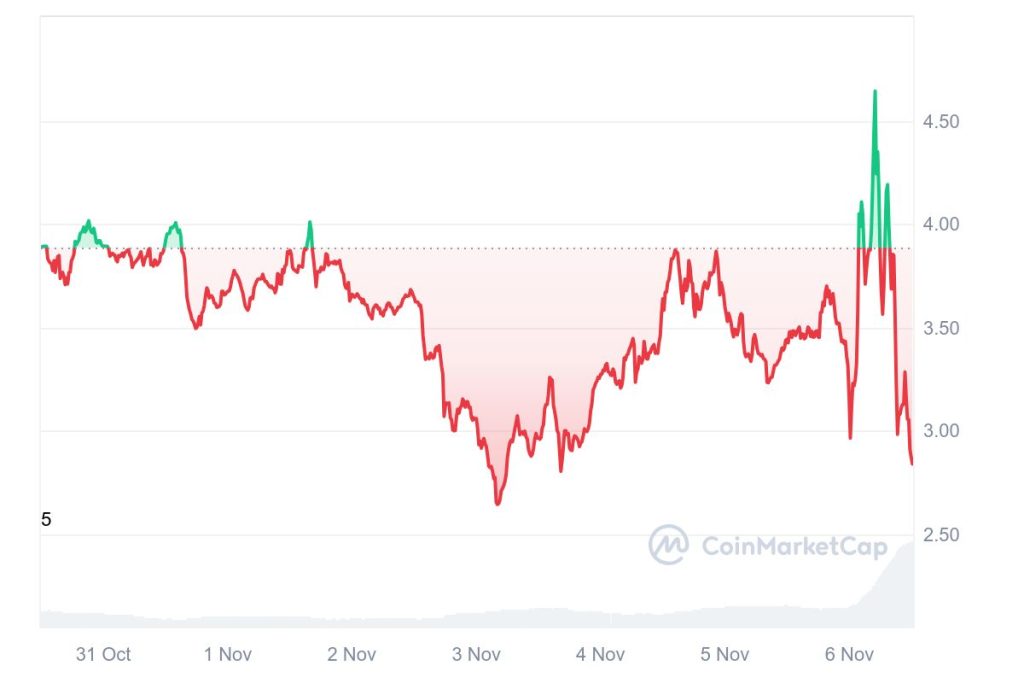The width and height of the screenshot is (1024, 683).
Task: Click the "5" label at chart left
Action: point(46,520)
